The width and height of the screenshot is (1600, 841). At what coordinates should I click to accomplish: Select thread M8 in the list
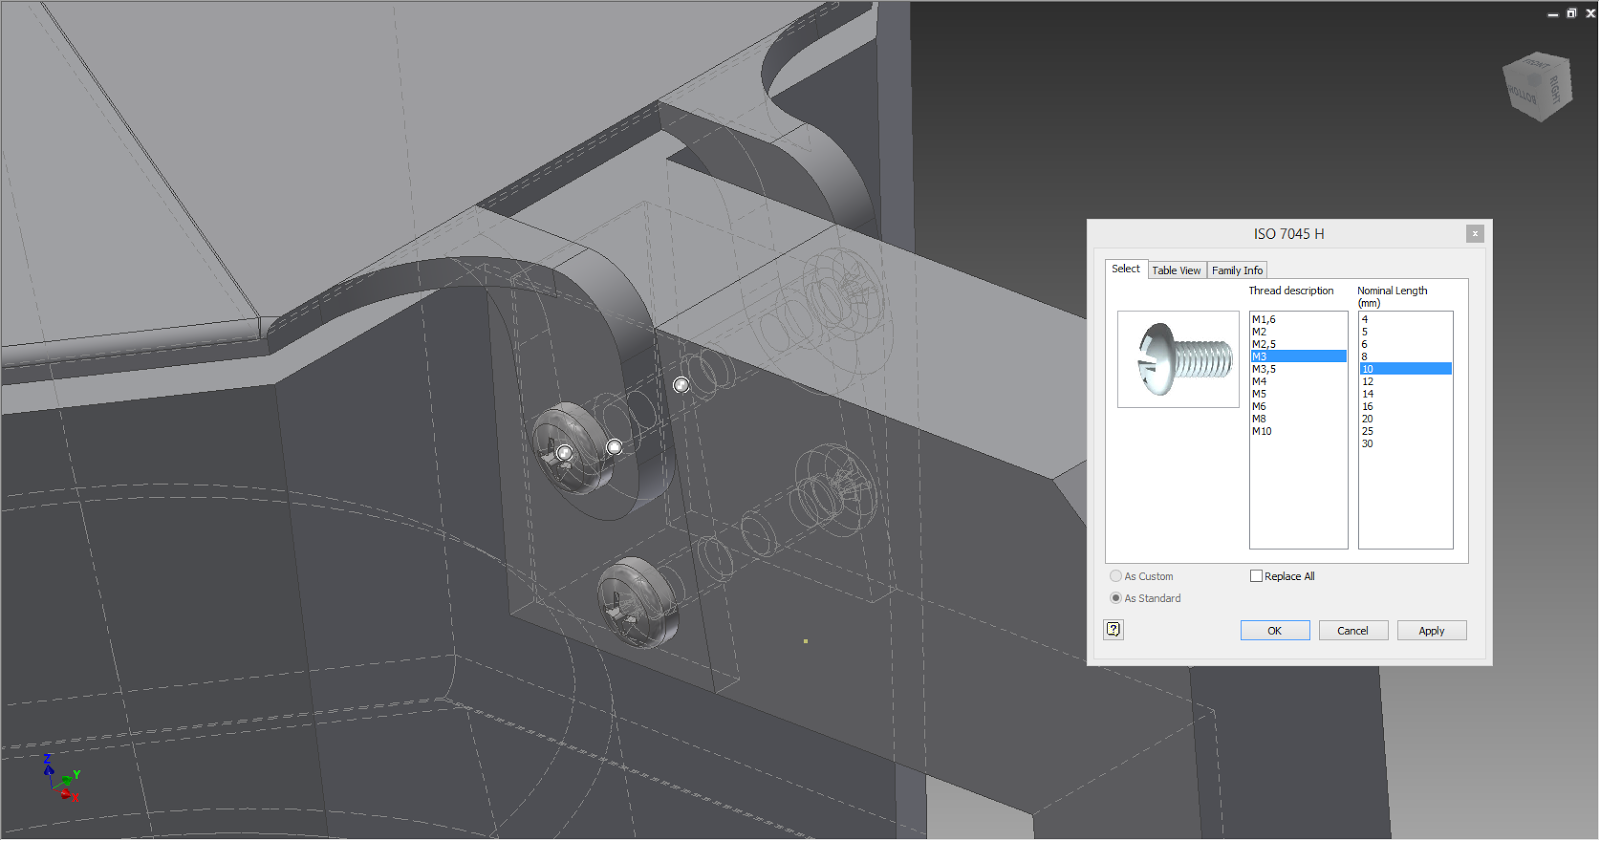(x=1298, y=419)
